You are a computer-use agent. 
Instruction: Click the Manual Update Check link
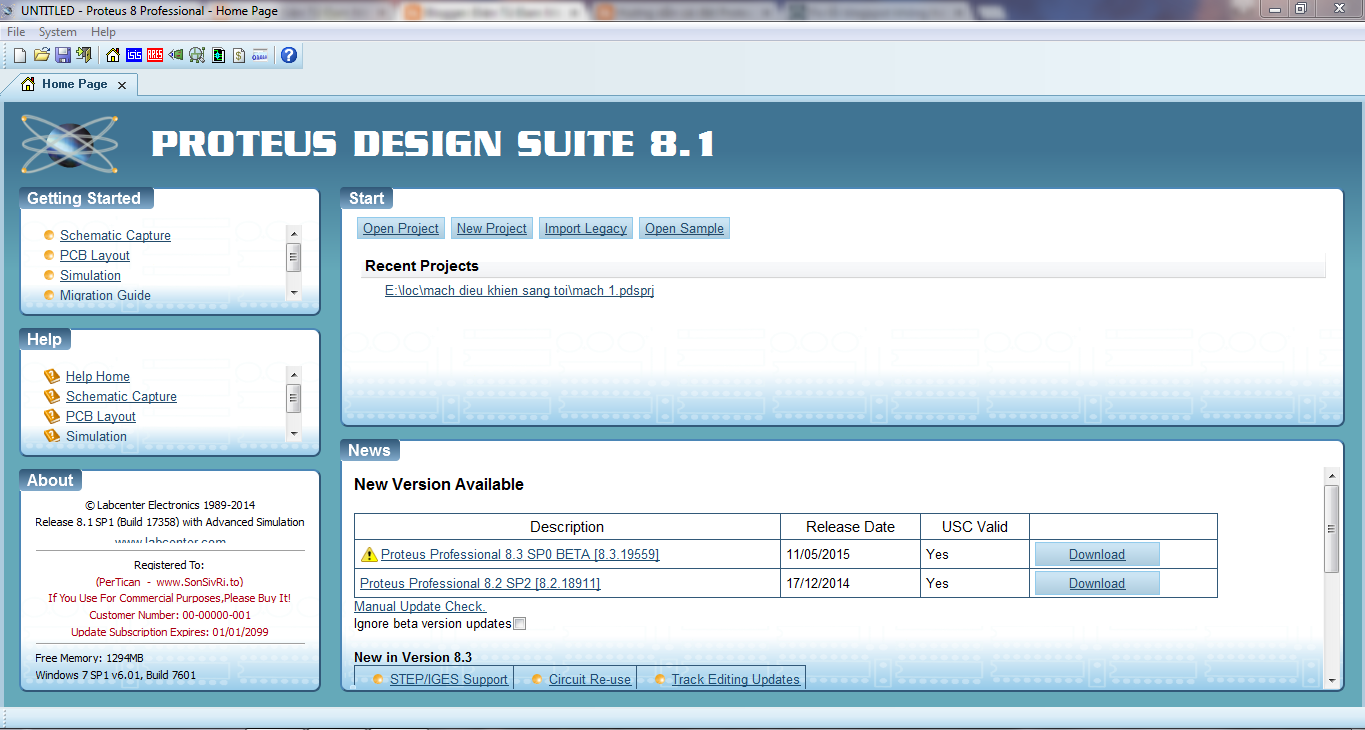point(420,606)
